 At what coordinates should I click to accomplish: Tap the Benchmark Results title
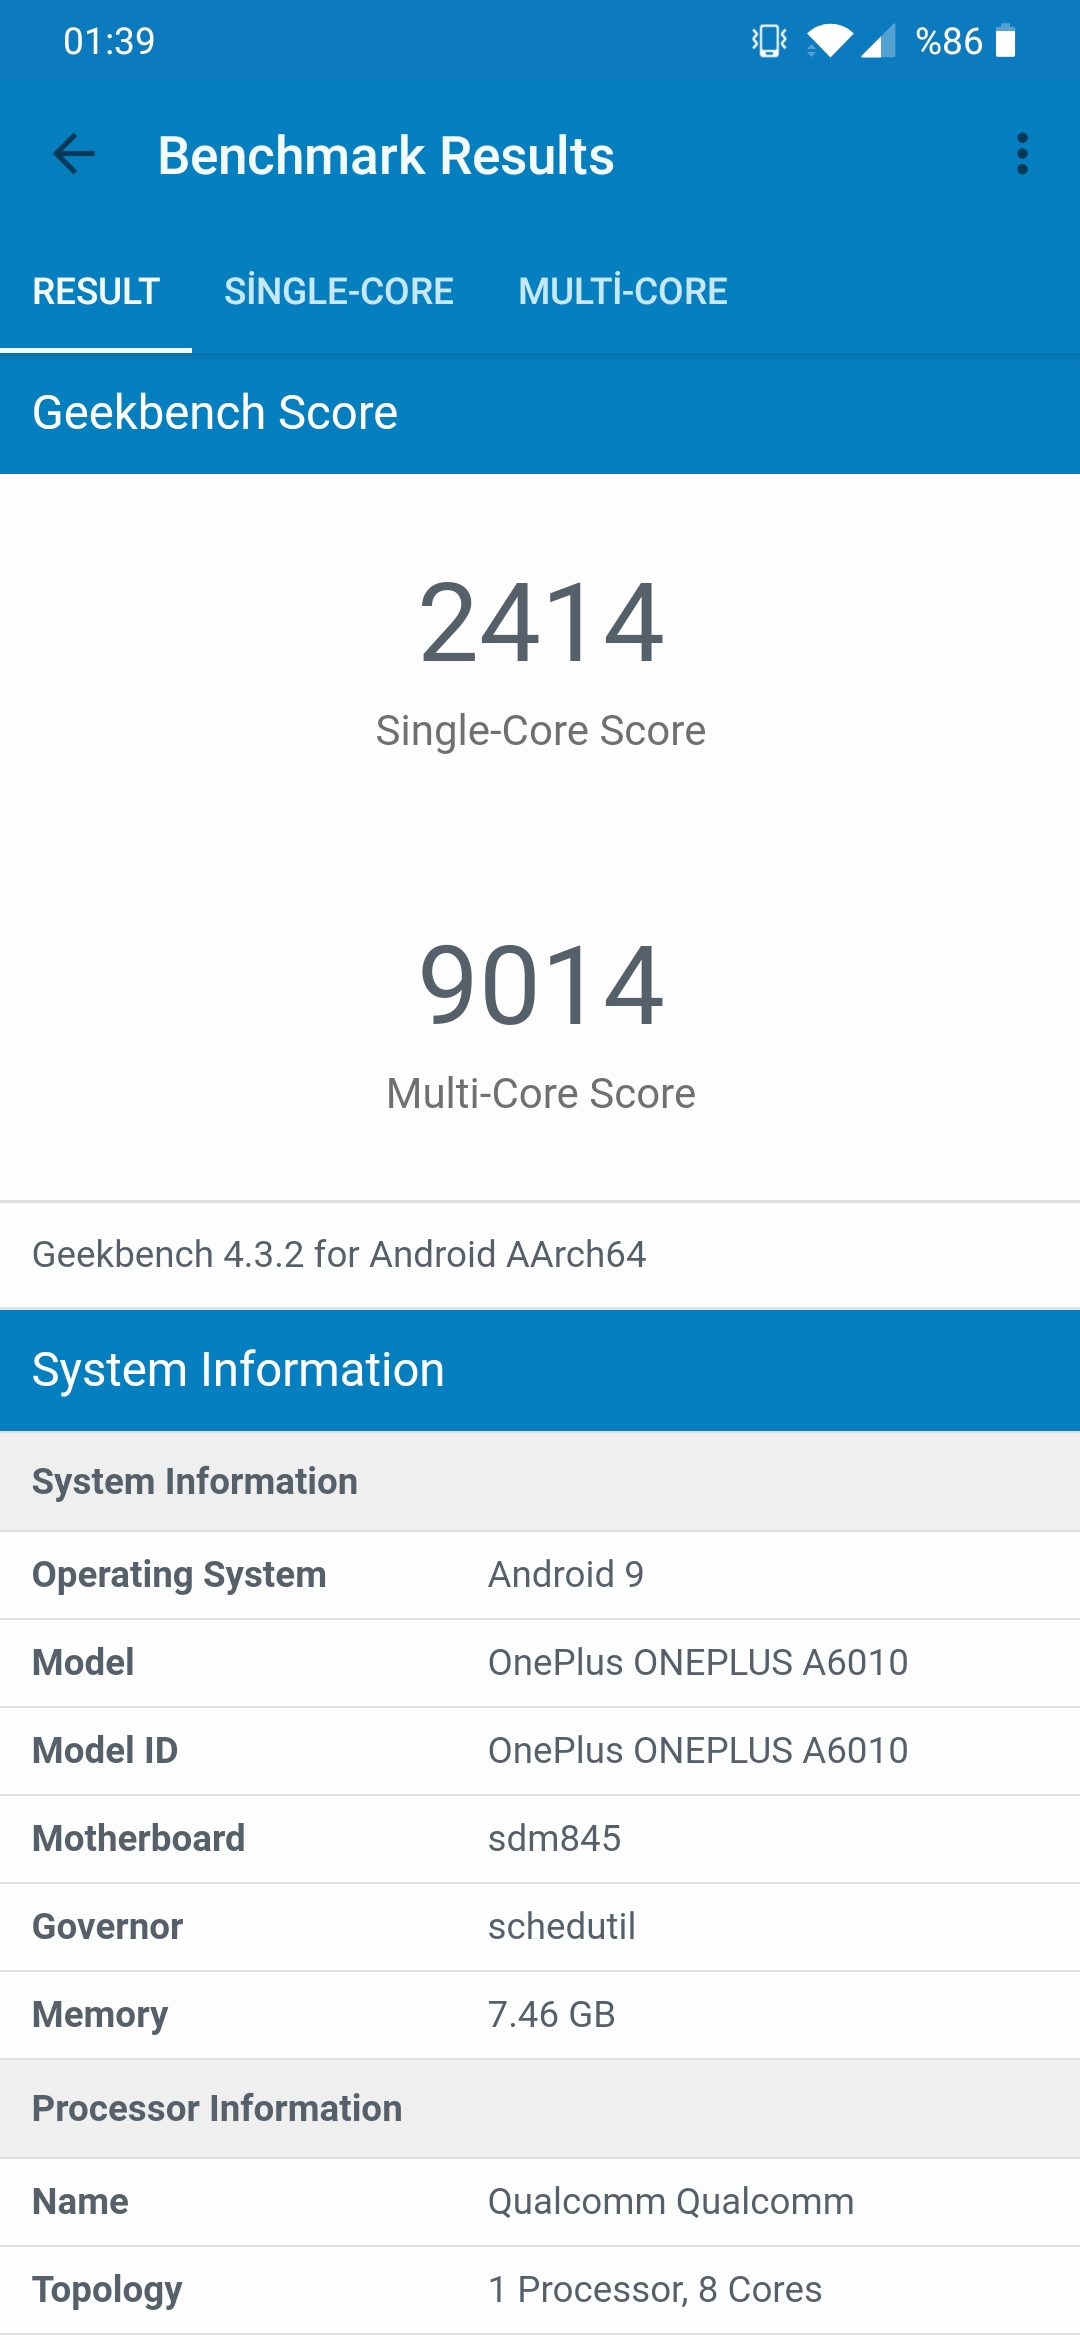pyautogui.click(x=386, y=156)
